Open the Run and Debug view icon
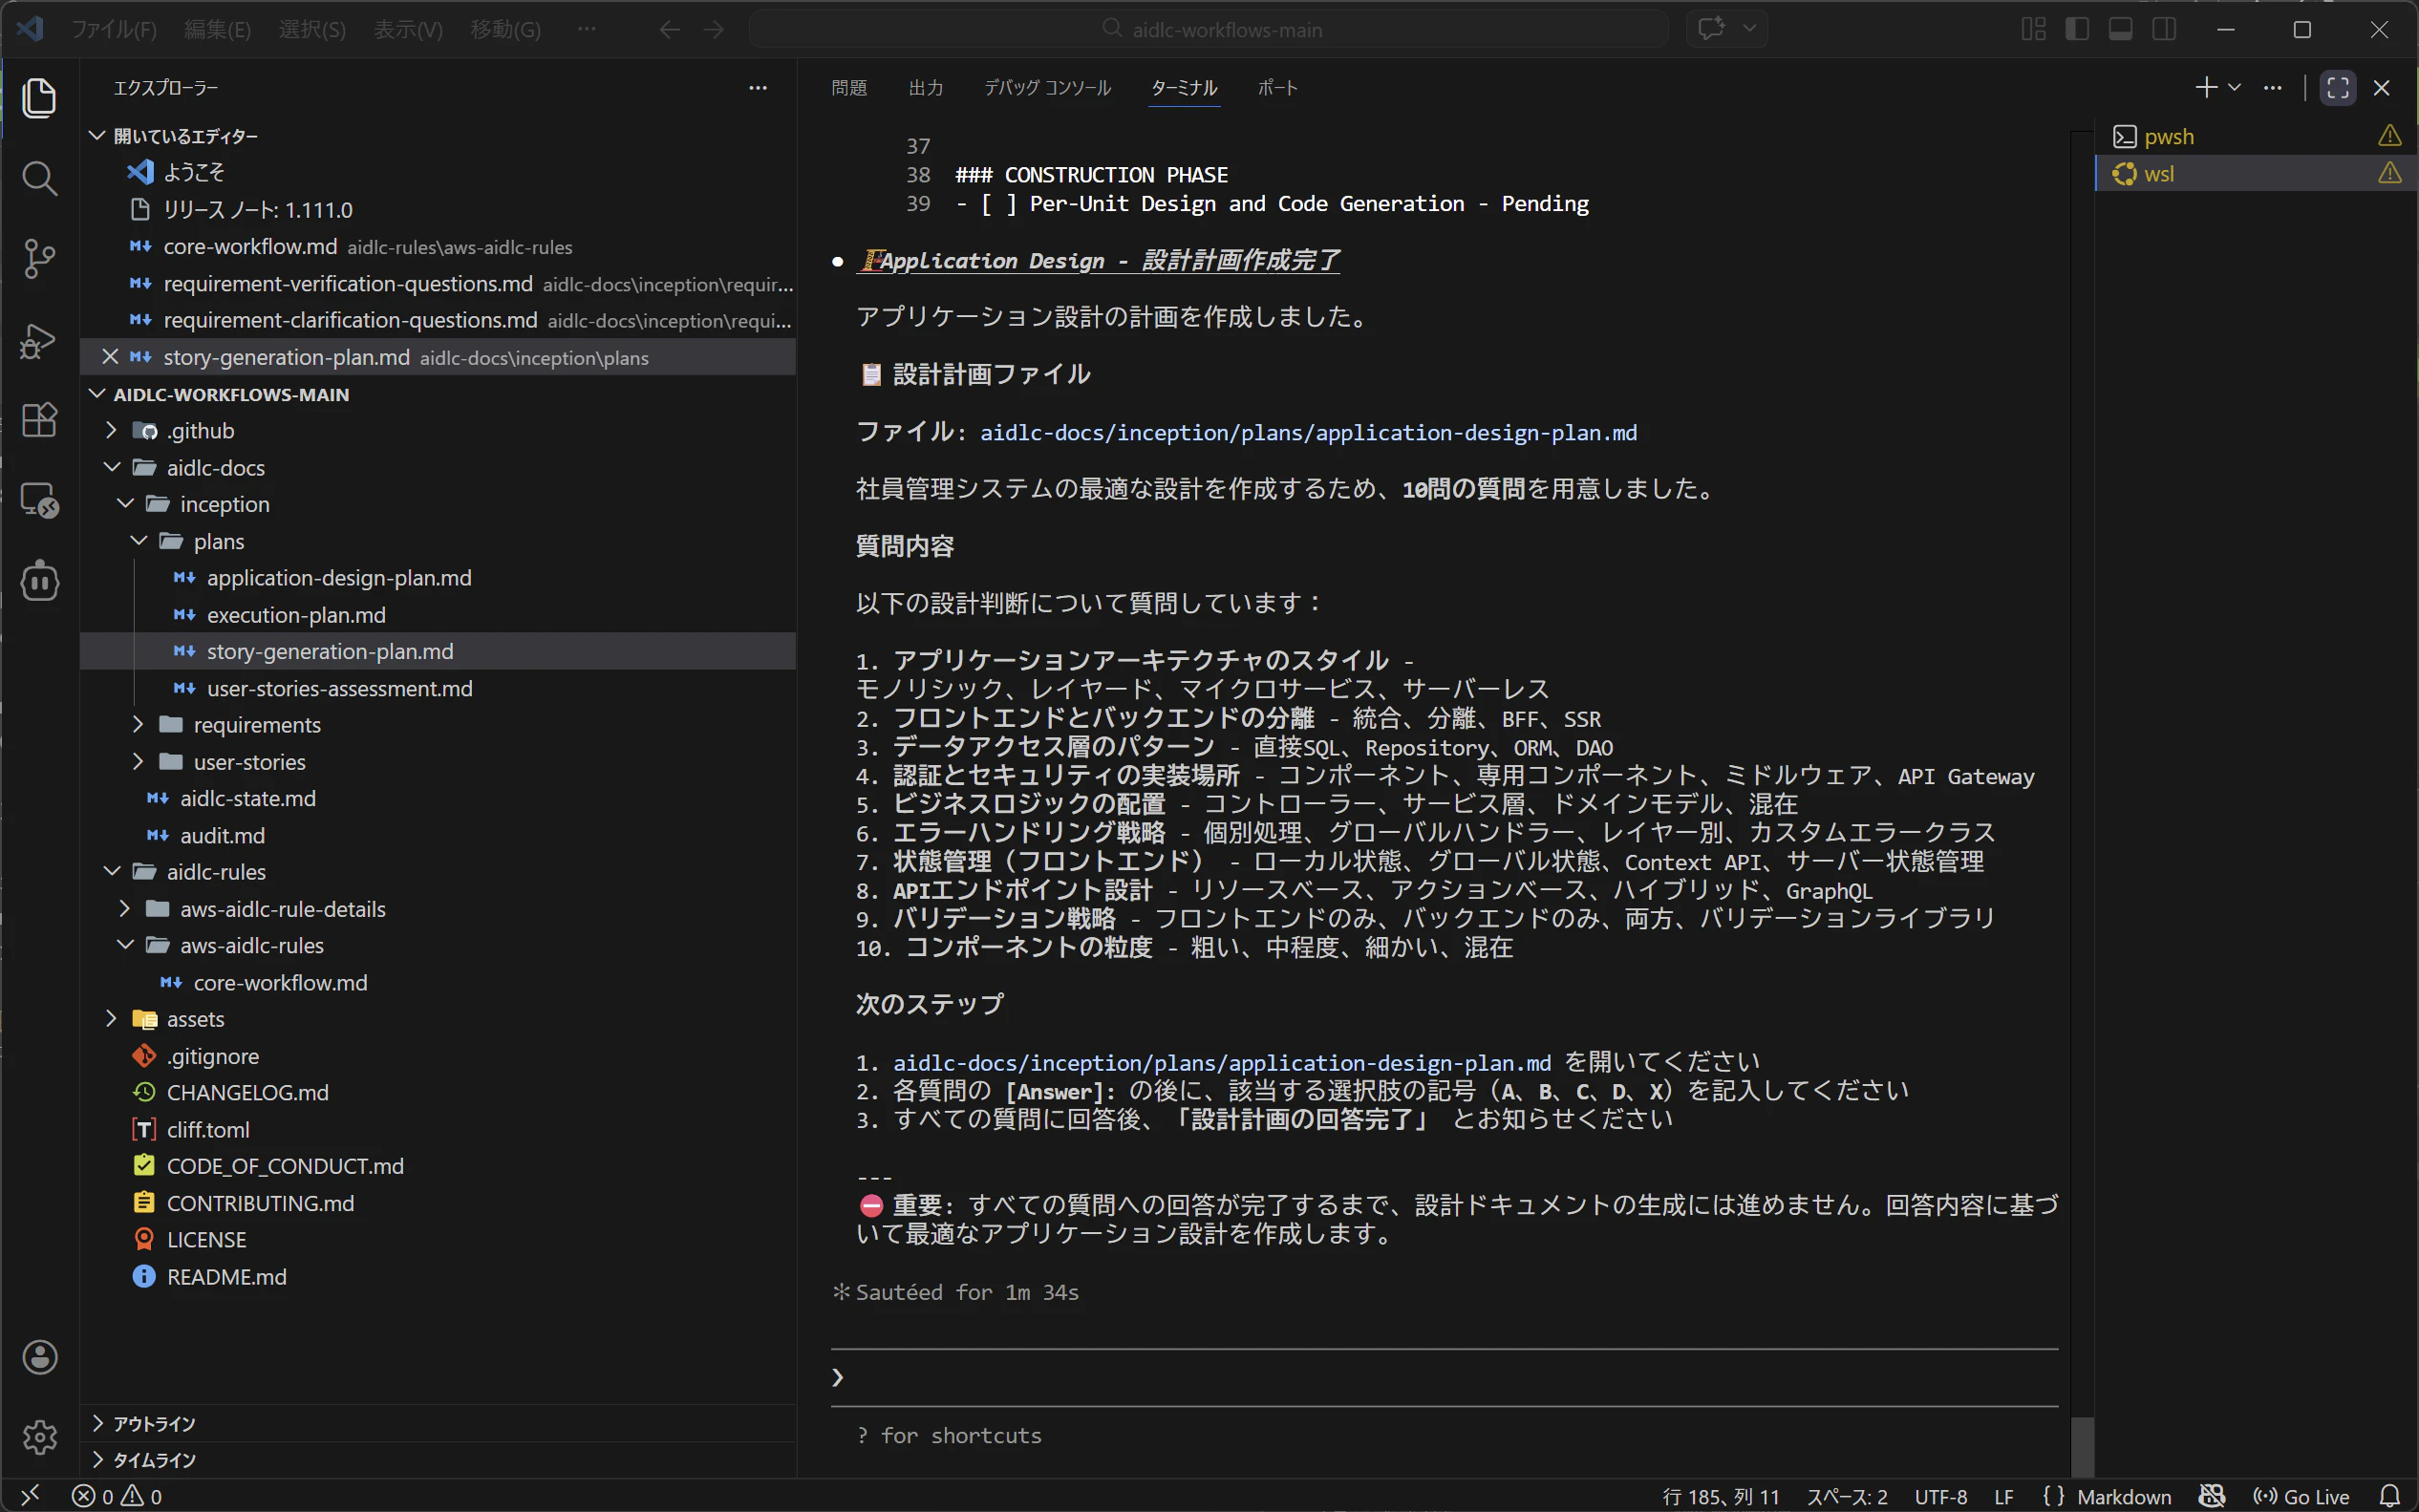 tap(39, 340)
